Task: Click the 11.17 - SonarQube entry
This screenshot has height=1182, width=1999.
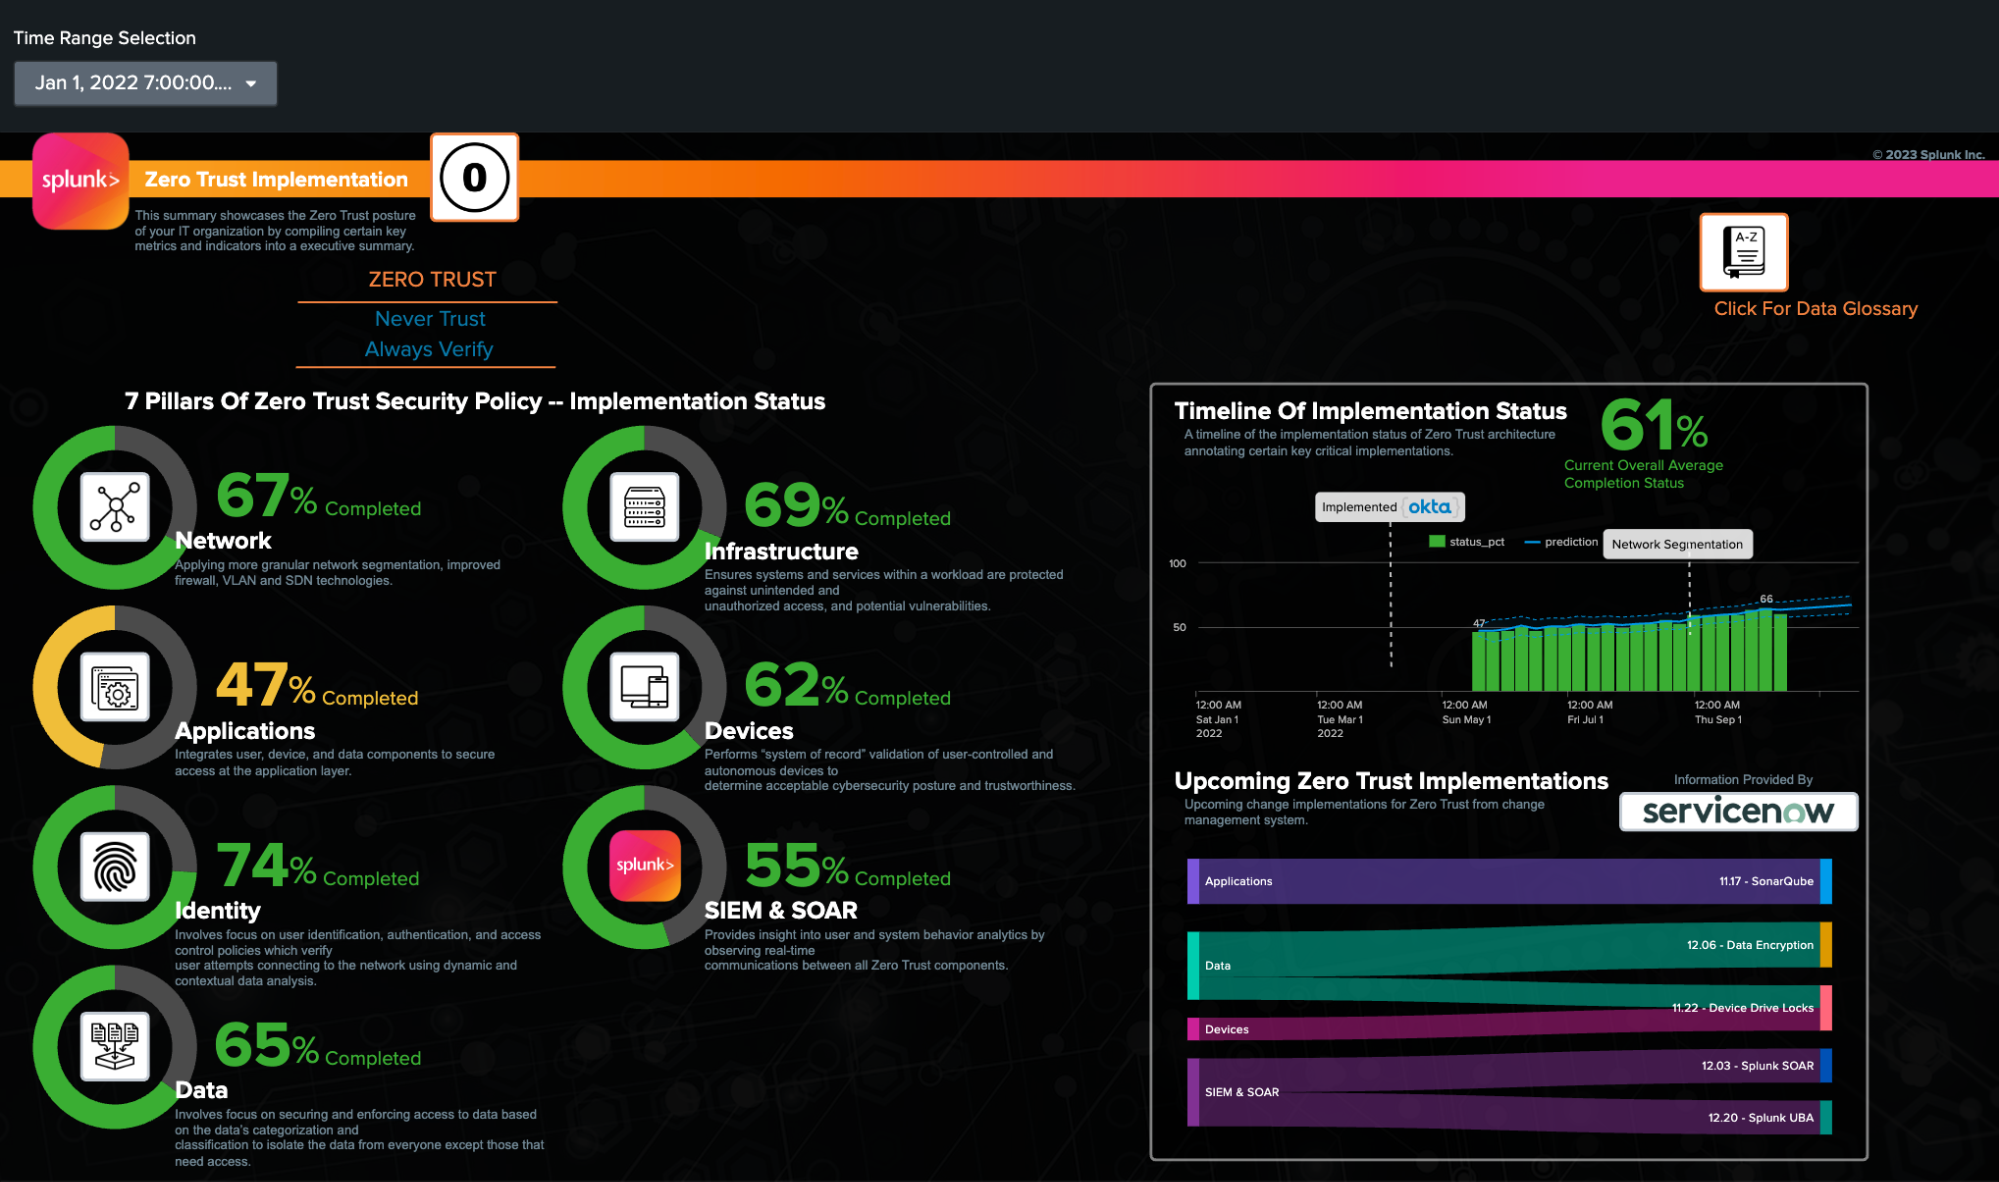Action: [1766, 881]
